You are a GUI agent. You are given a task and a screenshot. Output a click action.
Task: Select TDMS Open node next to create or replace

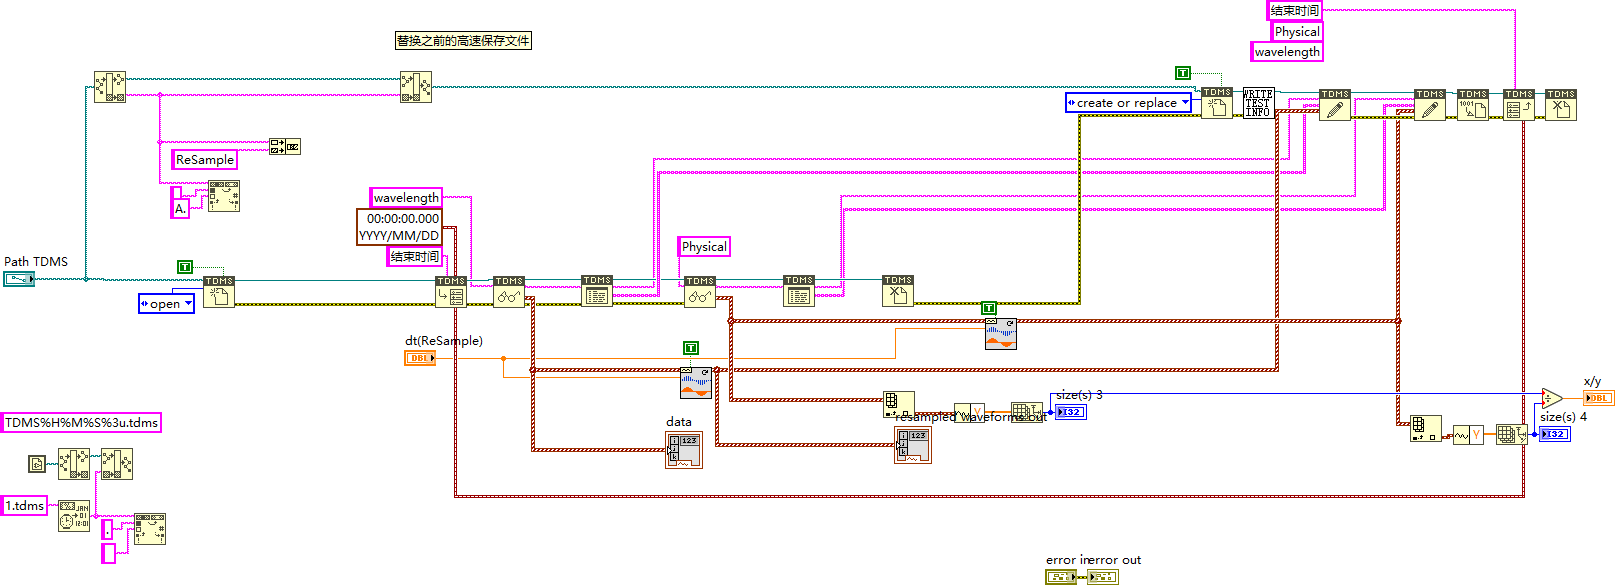click(1217, 103)
